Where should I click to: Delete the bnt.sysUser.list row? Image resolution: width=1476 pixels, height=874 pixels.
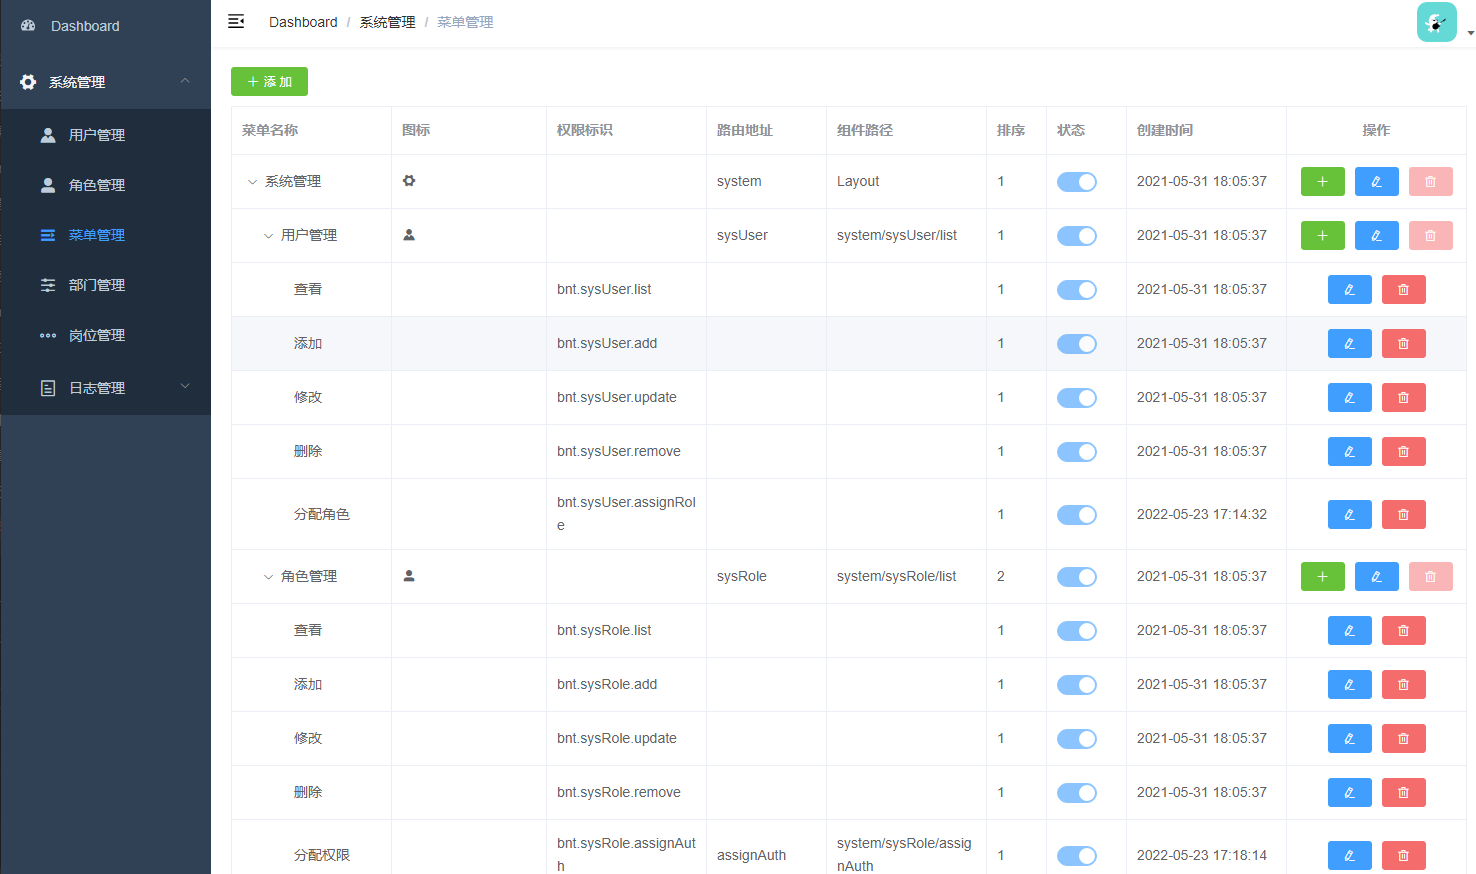(x=1403, y=290)
